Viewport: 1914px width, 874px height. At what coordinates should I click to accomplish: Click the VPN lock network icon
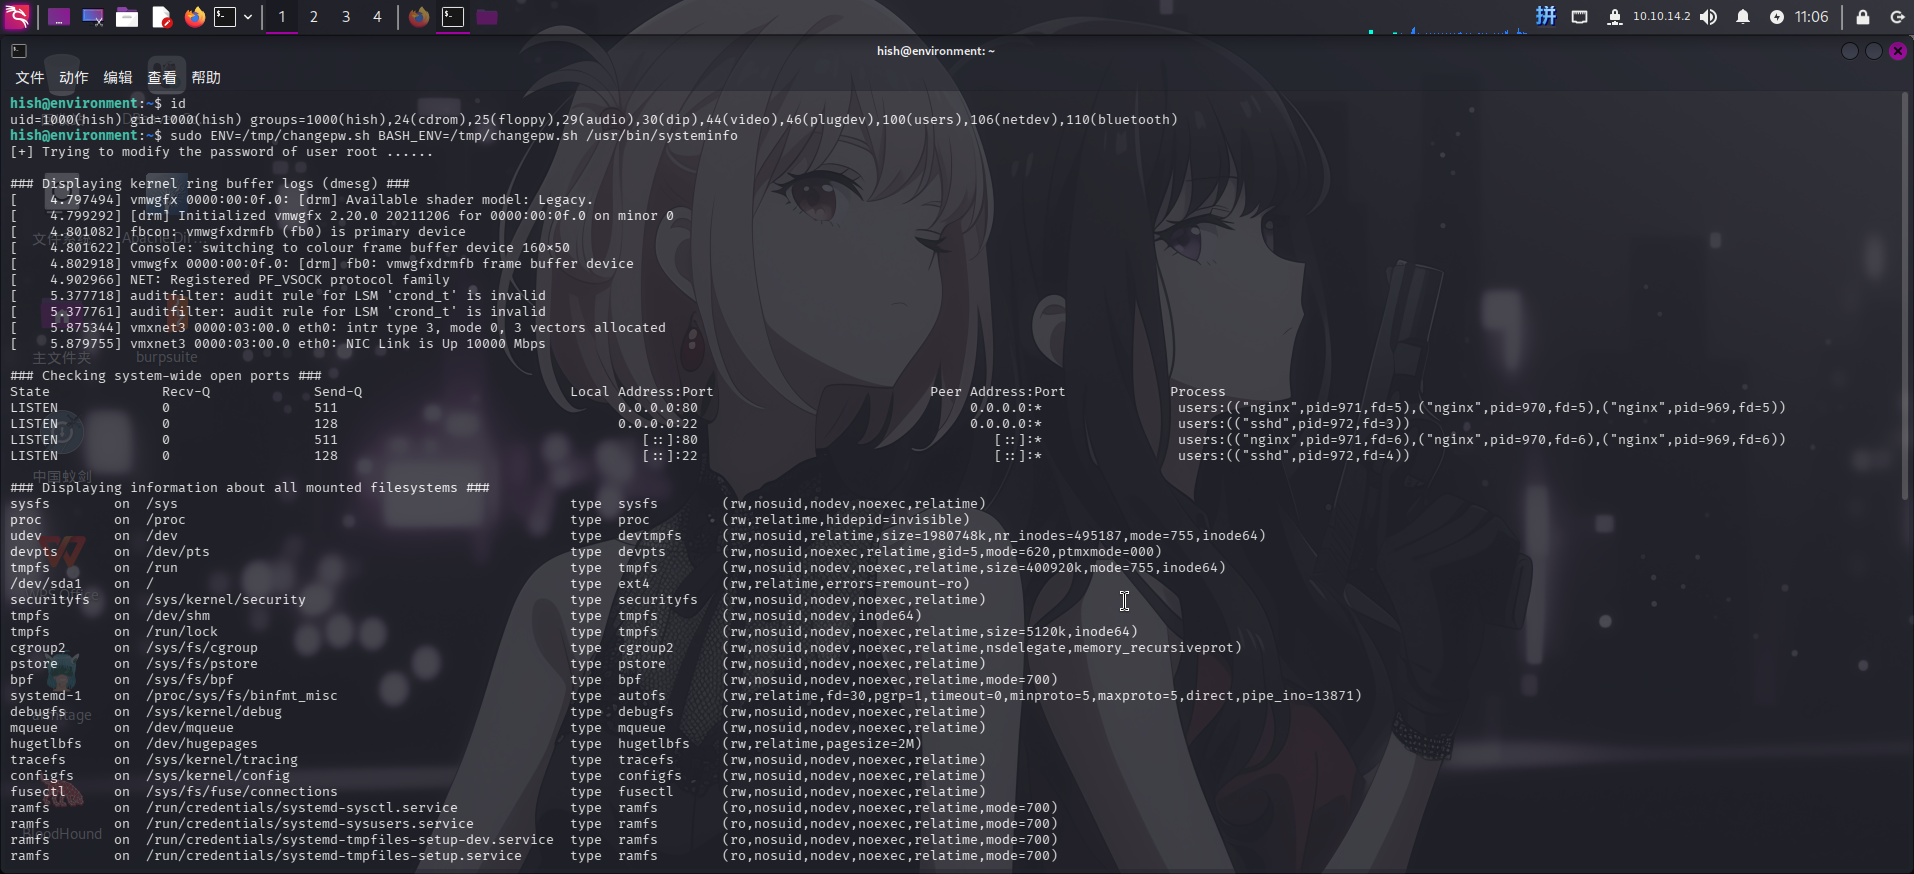pos(1614,17)
